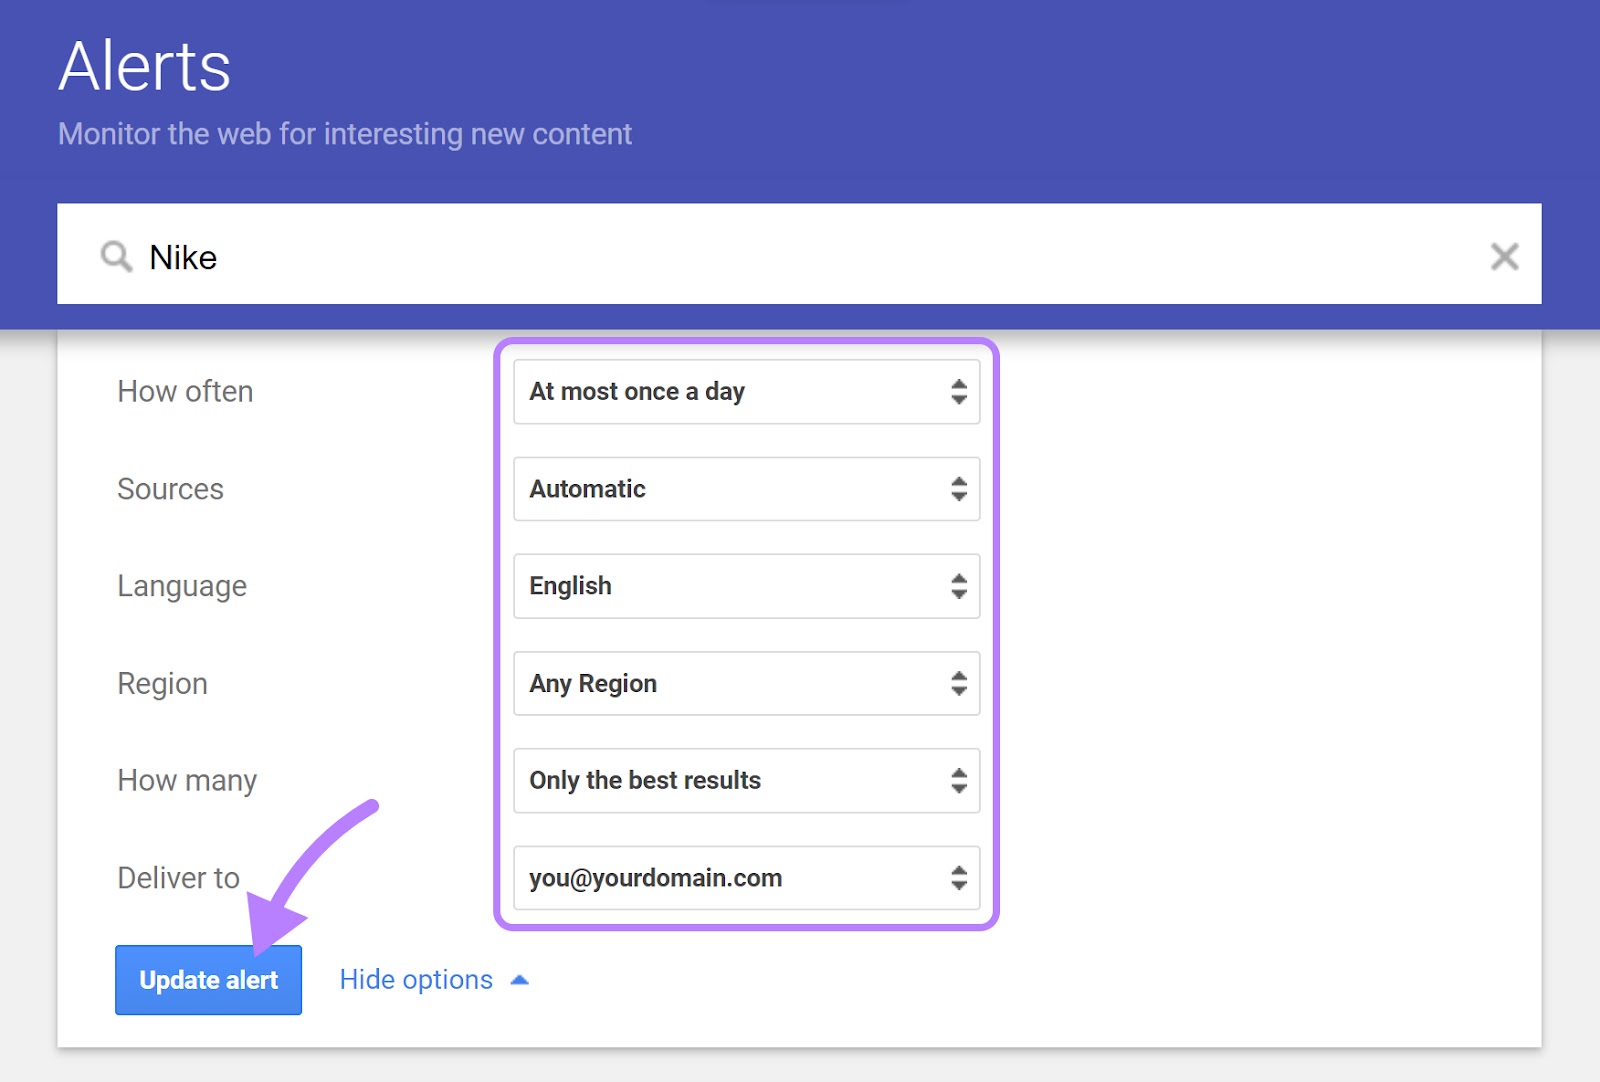Open the Language English dropdown
This screenshot has height=1082, width=1600.
[x=747, y=586]
